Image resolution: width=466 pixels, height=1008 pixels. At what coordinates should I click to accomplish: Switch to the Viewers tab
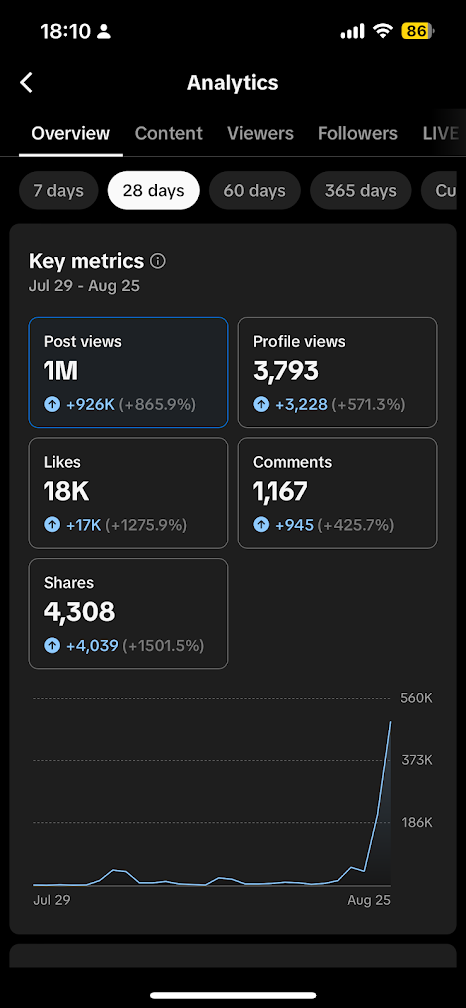260,134
